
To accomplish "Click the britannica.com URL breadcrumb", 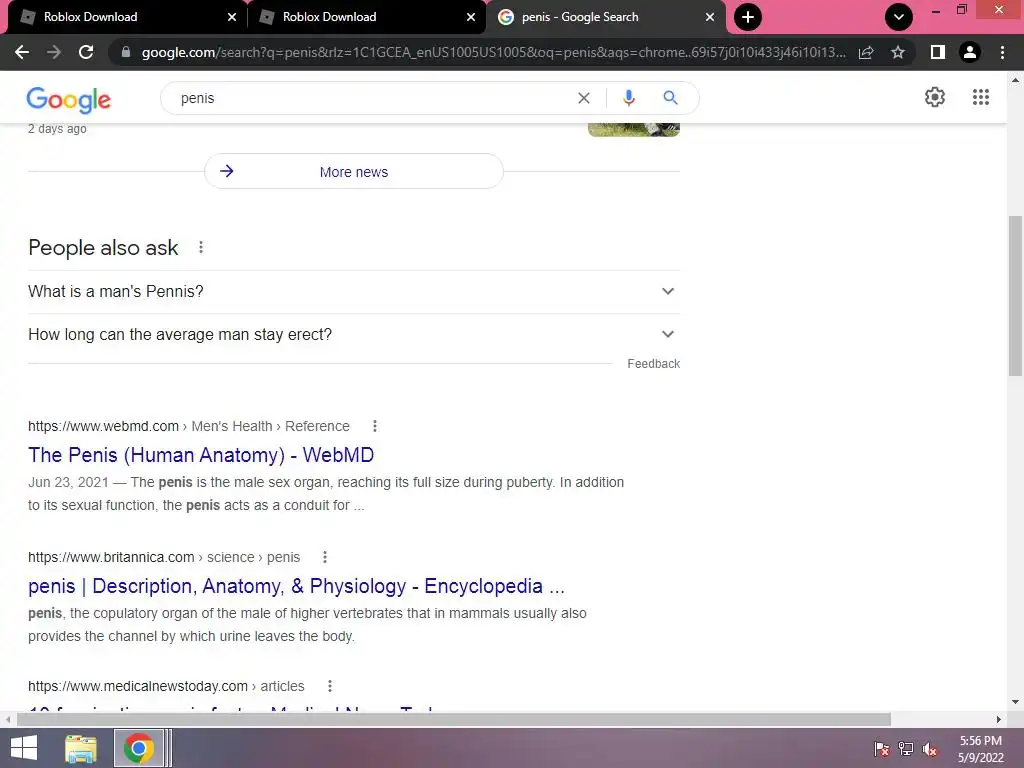I will (164, 557).
